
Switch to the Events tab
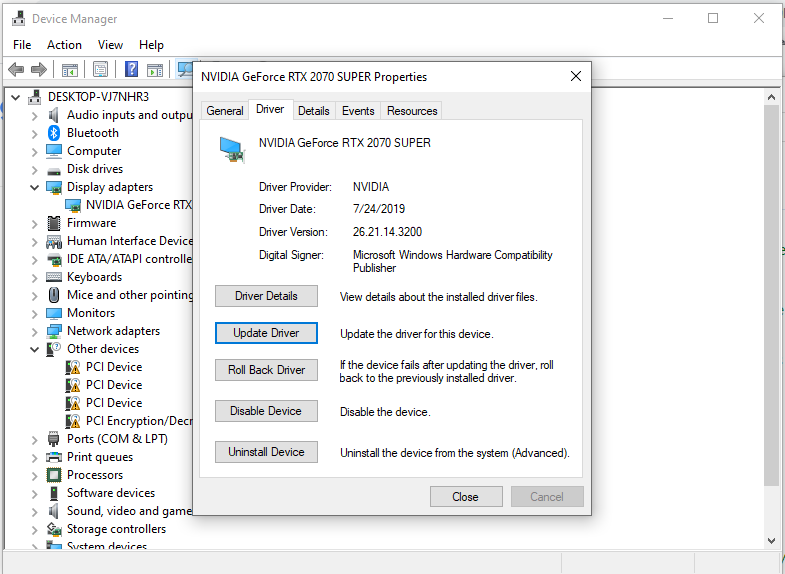coord(358,111)
